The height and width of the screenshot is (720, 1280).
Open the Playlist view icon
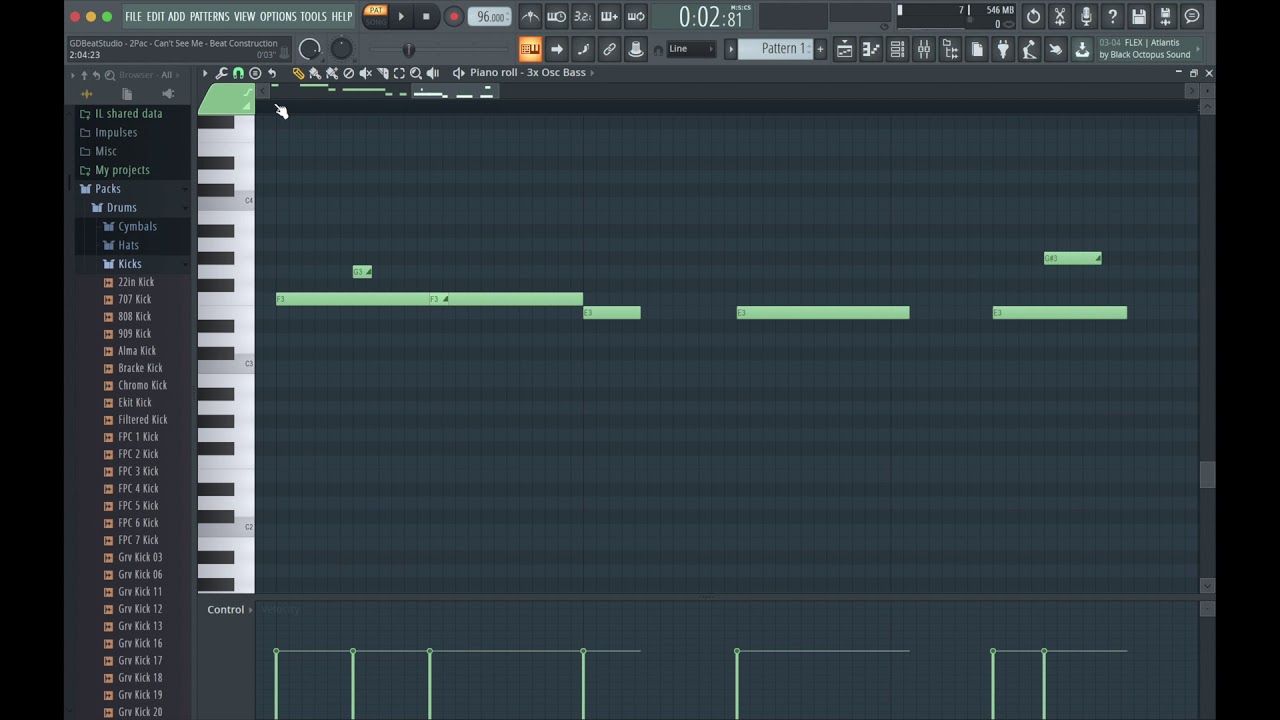(x=845, y=49)
